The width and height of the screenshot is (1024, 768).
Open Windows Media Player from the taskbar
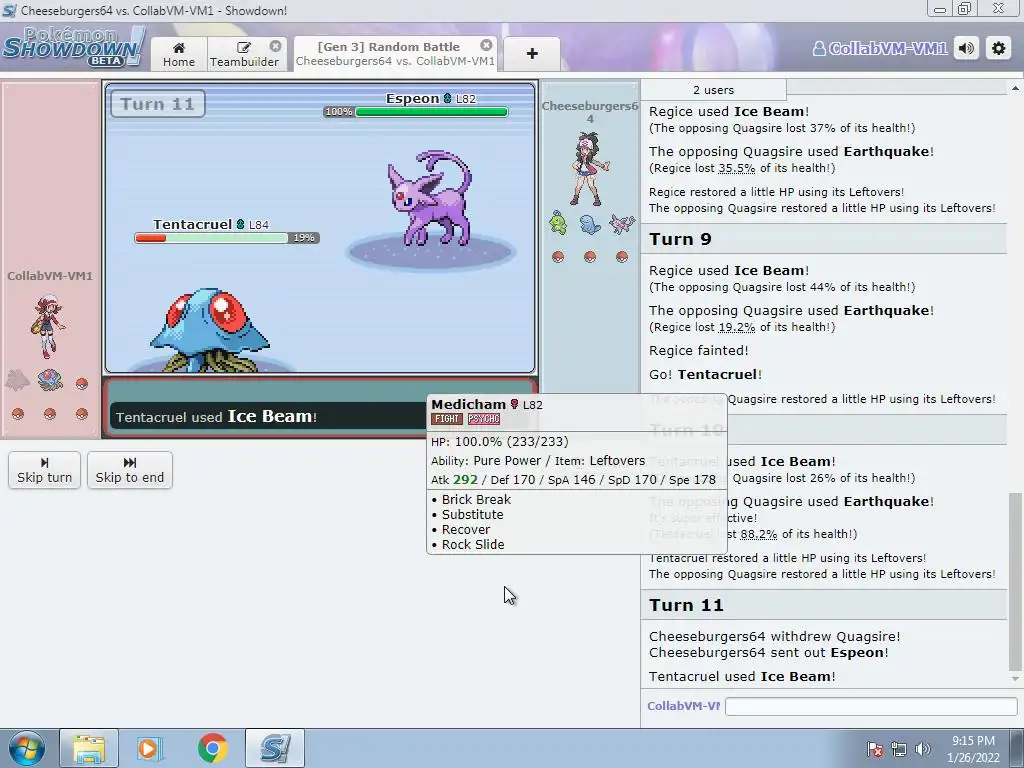click(x=149, y=748)
